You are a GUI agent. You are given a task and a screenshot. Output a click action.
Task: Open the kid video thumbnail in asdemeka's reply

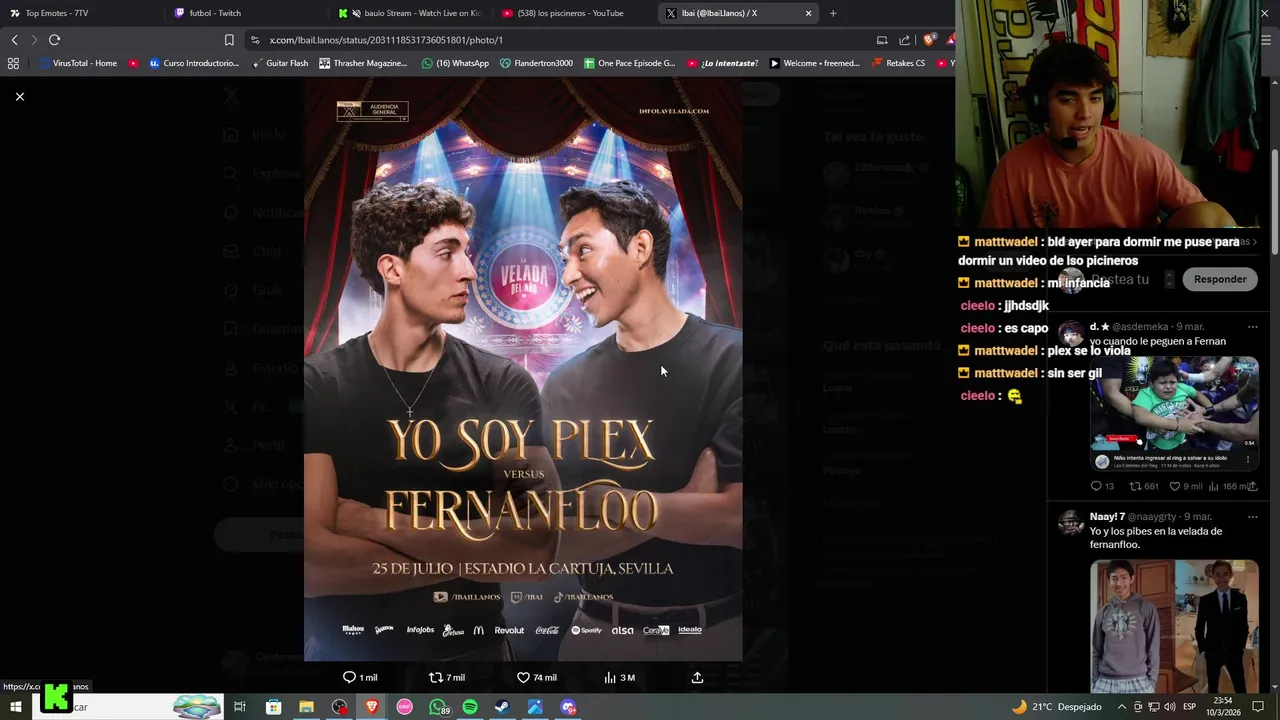coord(1174,413)
